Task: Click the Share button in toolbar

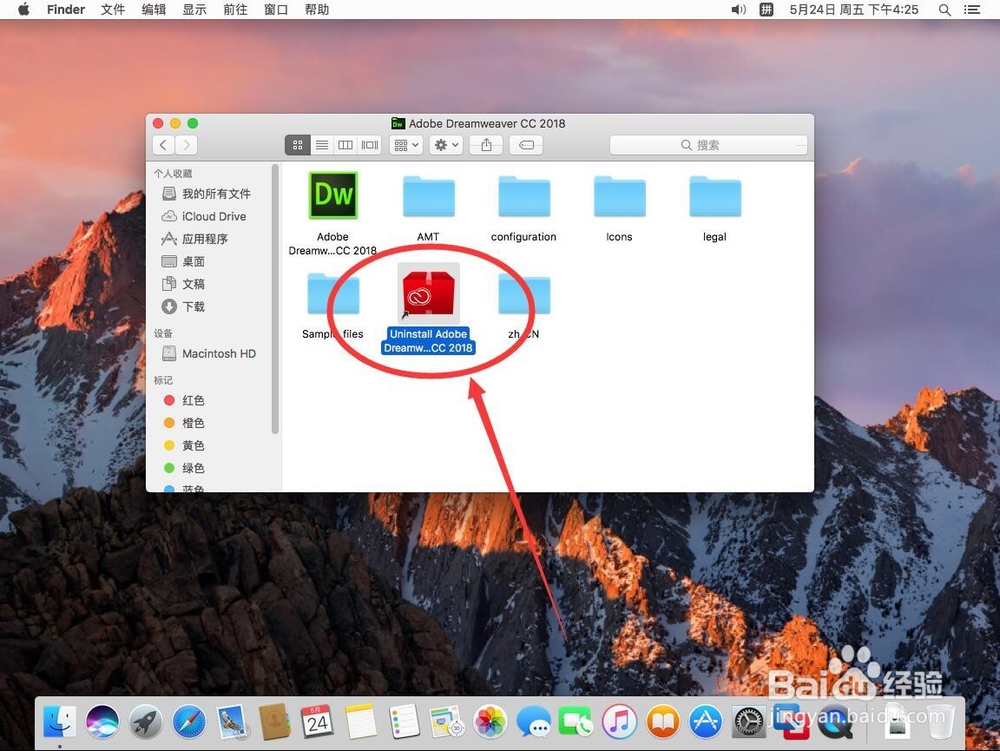Action: click(486, 145)
